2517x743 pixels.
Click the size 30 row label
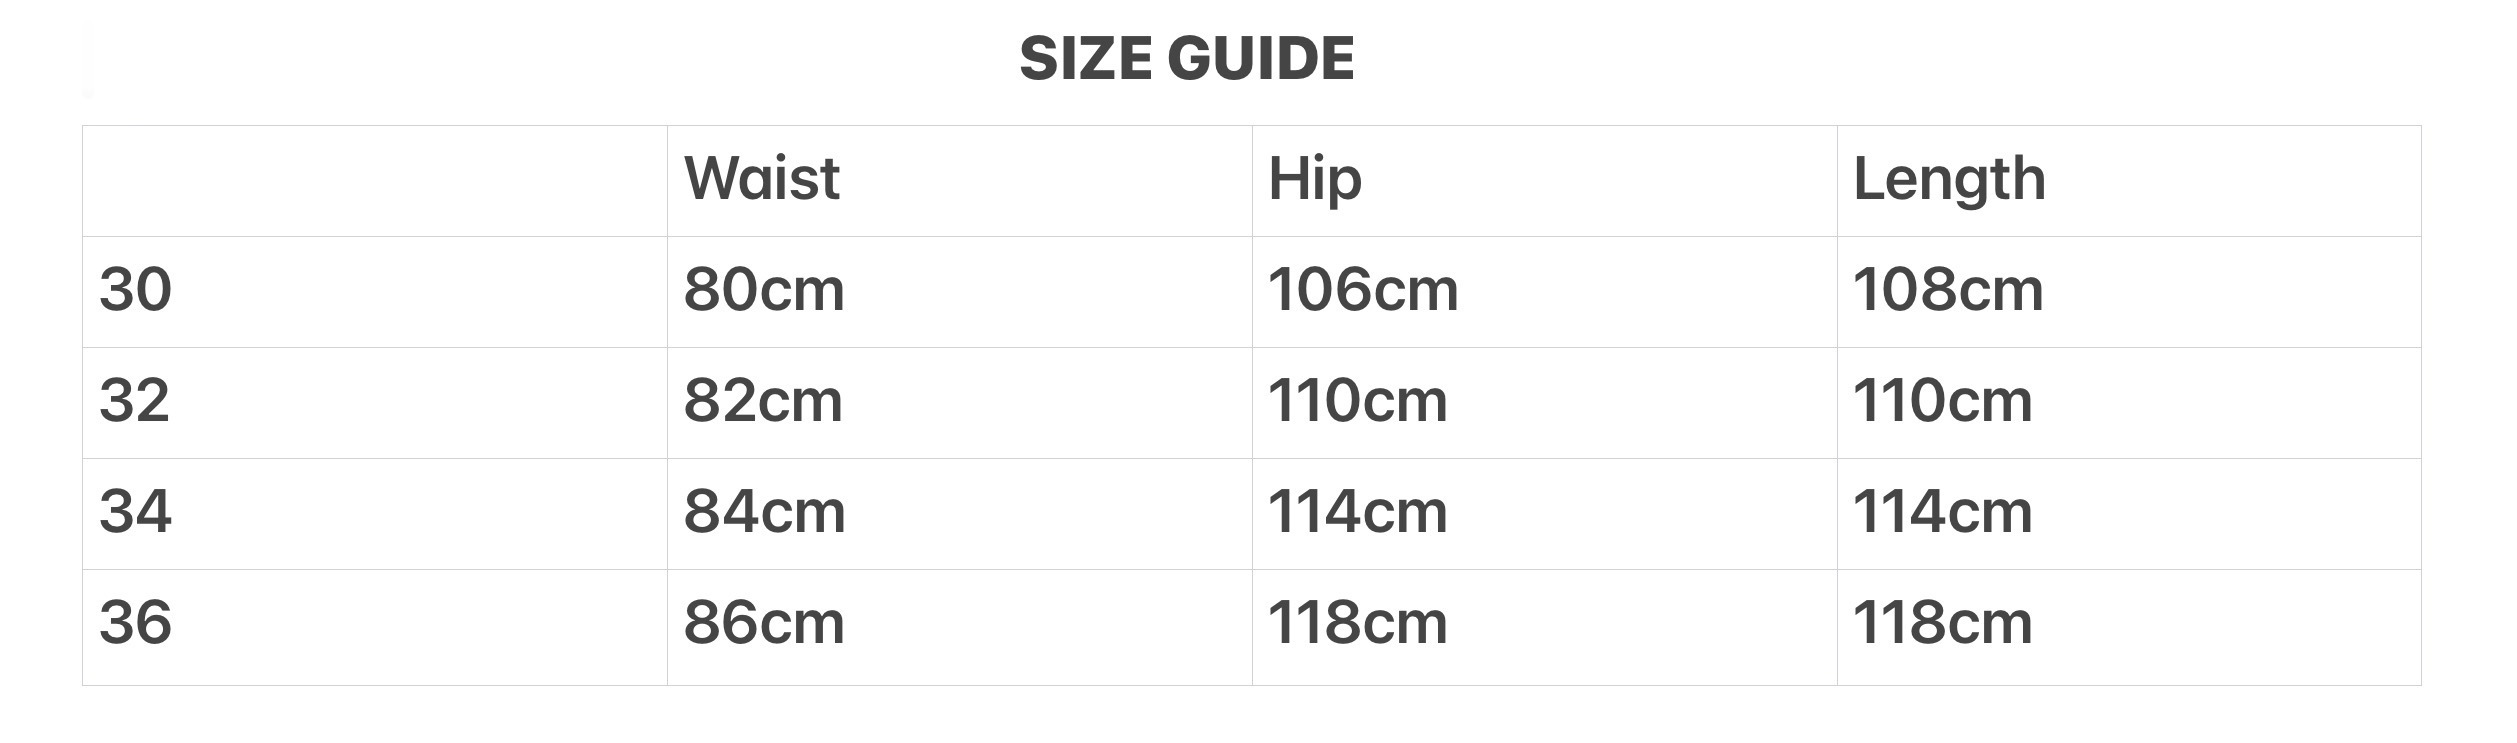click(x=136, y=291)
